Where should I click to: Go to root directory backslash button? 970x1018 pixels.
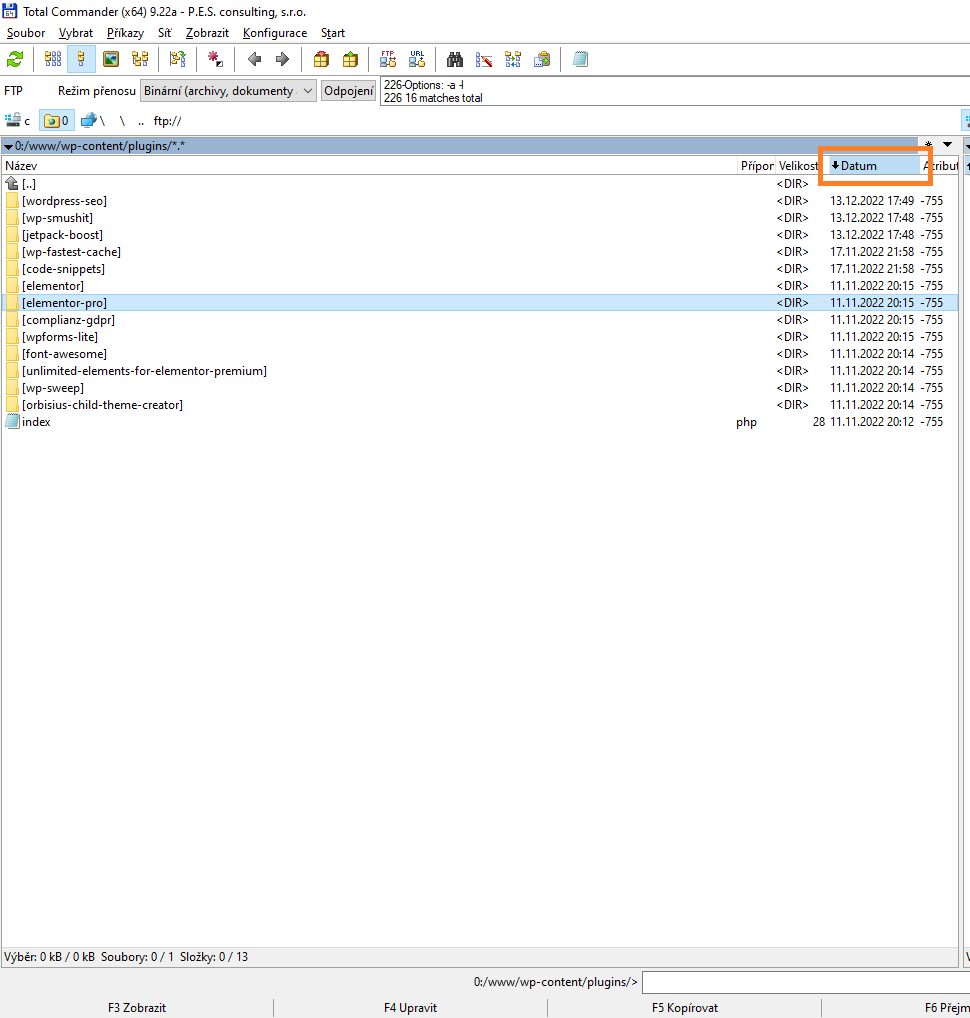coord(122,121)
